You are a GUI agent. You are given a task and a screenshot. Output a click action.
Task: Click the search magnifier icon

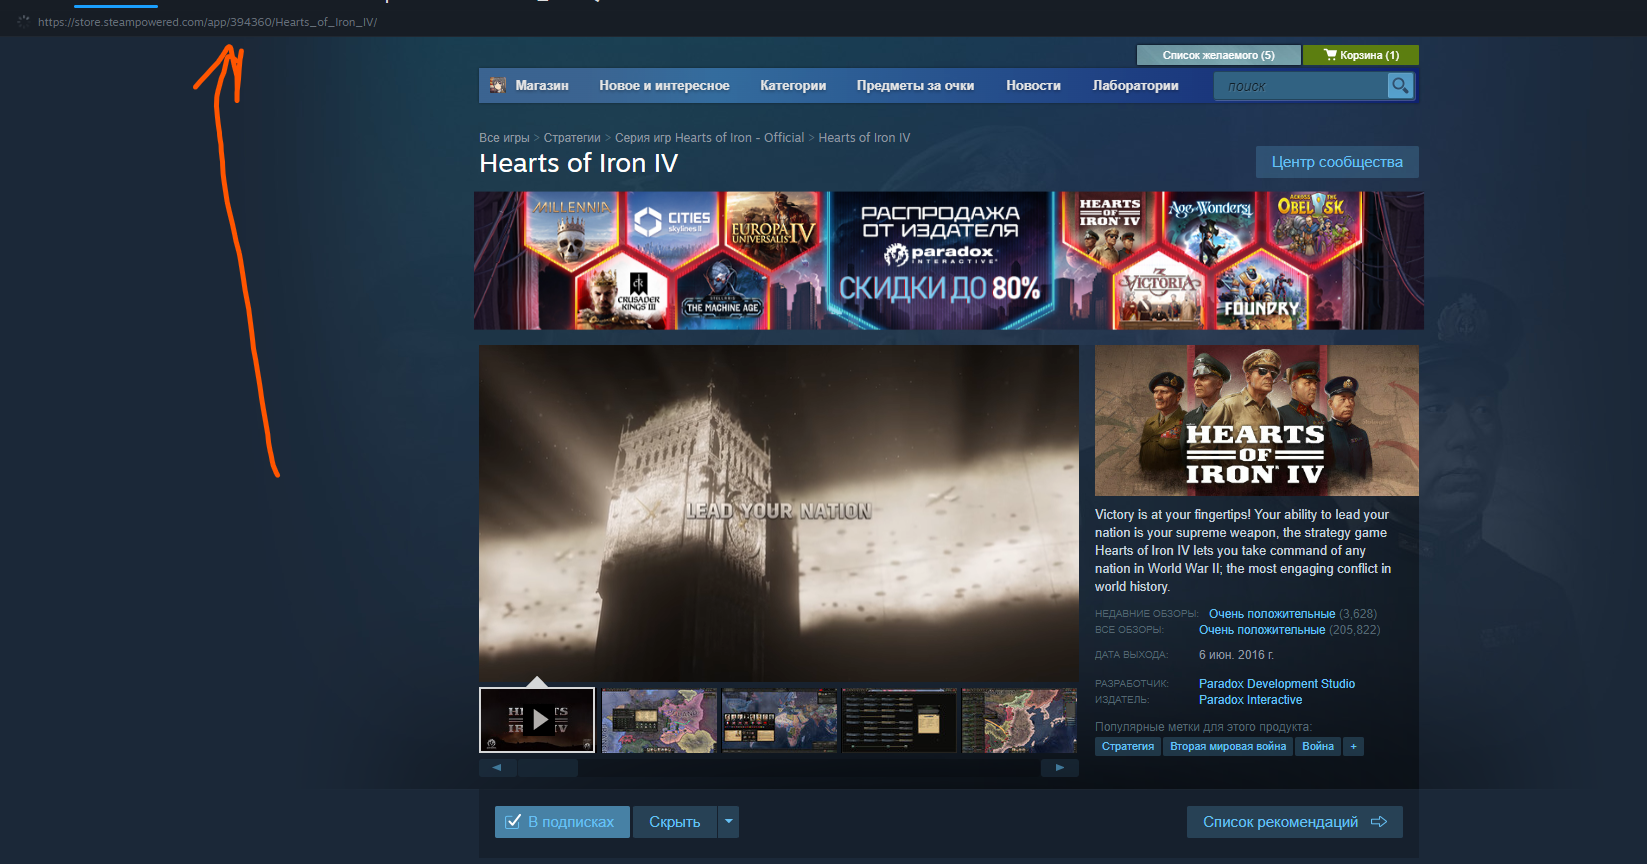(x=1400, y=86)
